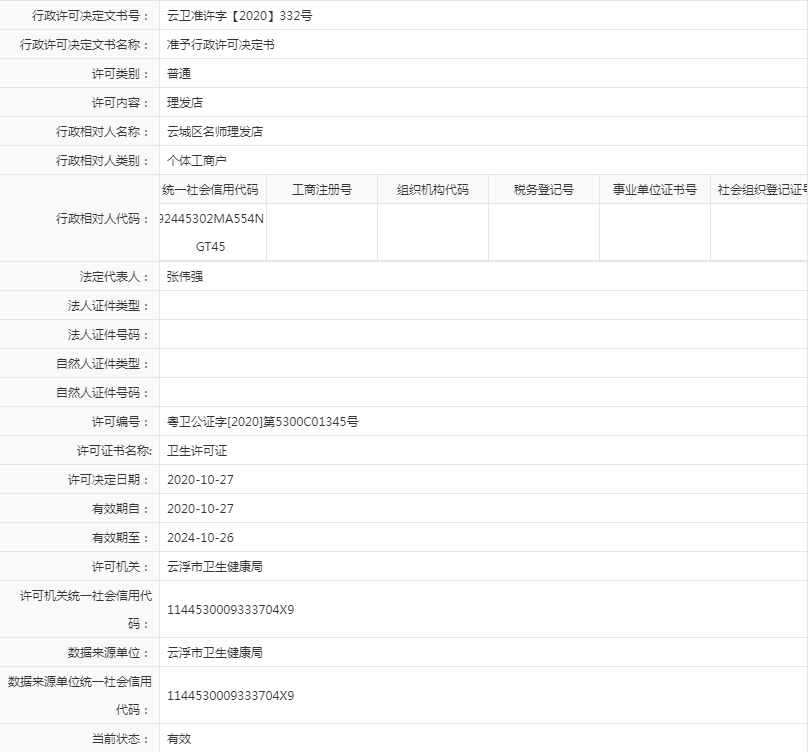This screenshot has width=812, height=752.
Task: Click the 法定代表人 label
Action: 114,277
